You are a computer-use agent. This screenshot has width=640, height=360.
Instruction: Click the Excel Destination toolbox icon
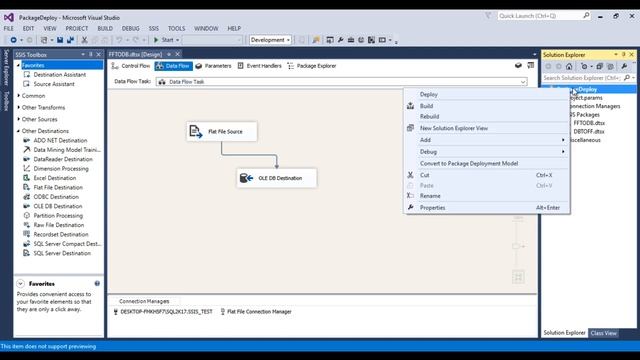27,178
